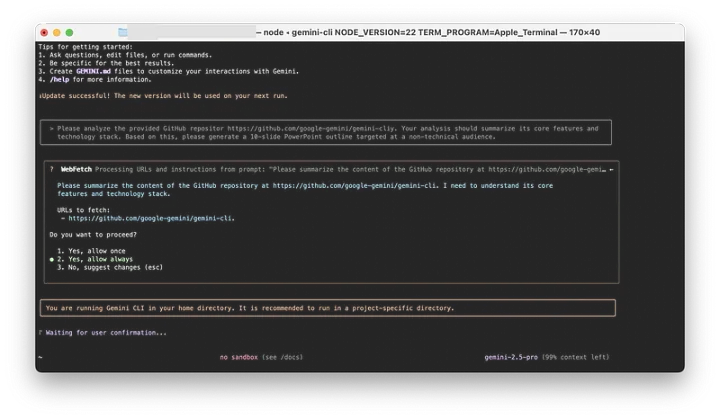
Task: Click the GitHub URL in the user prompt box
Action: pos(312,129)
